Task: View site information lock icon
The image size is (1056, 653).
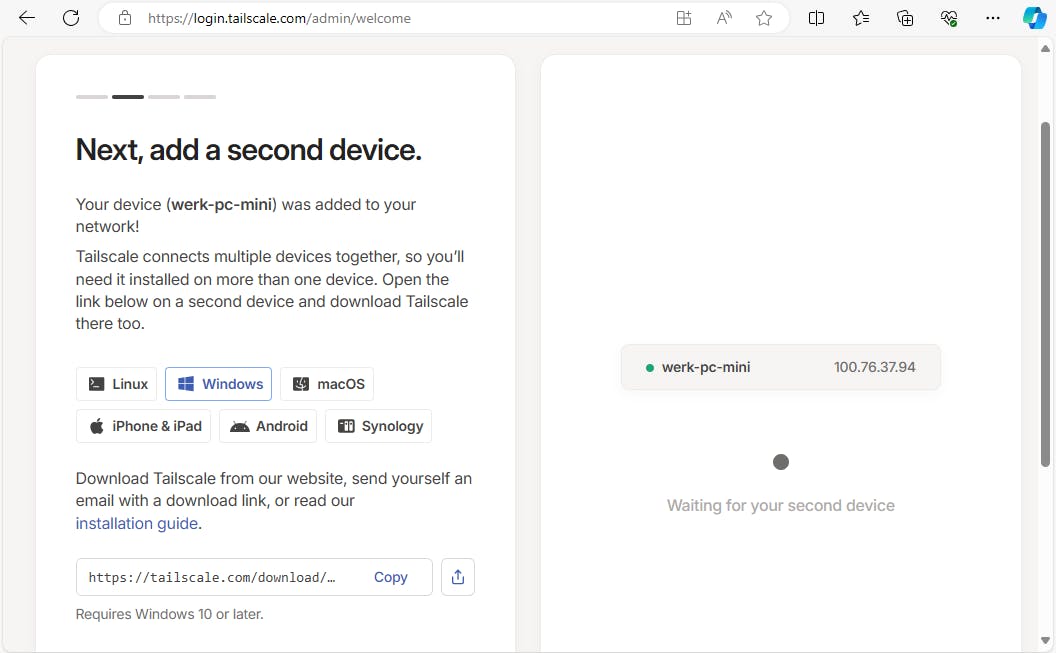Action: [125, 18]
